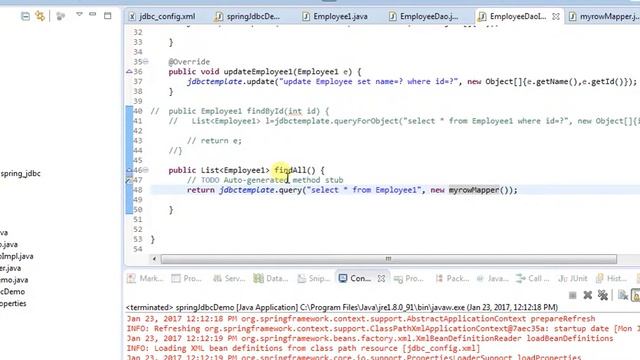
Task: Click override marker beside line 46
Action: tap(129, 170)
